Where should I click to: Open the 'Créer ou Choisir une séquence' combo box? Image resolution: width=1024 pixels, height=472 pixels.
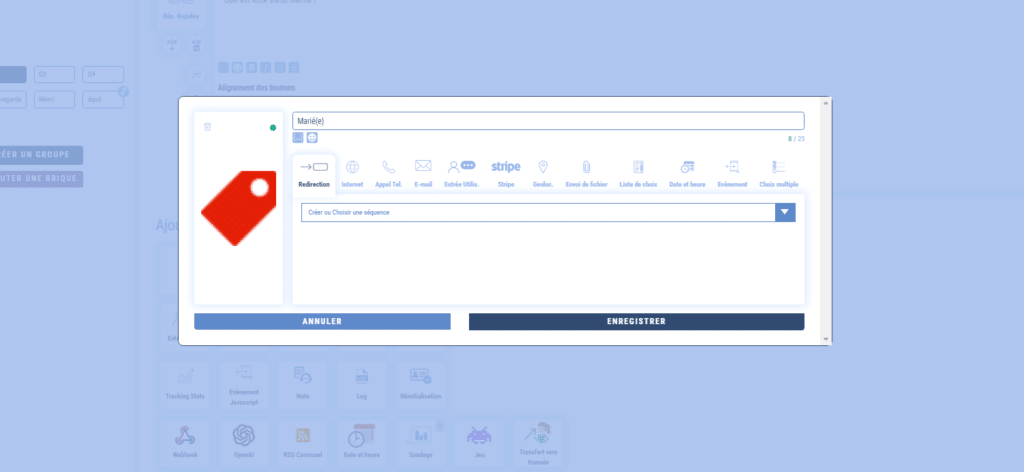point(538,212)
